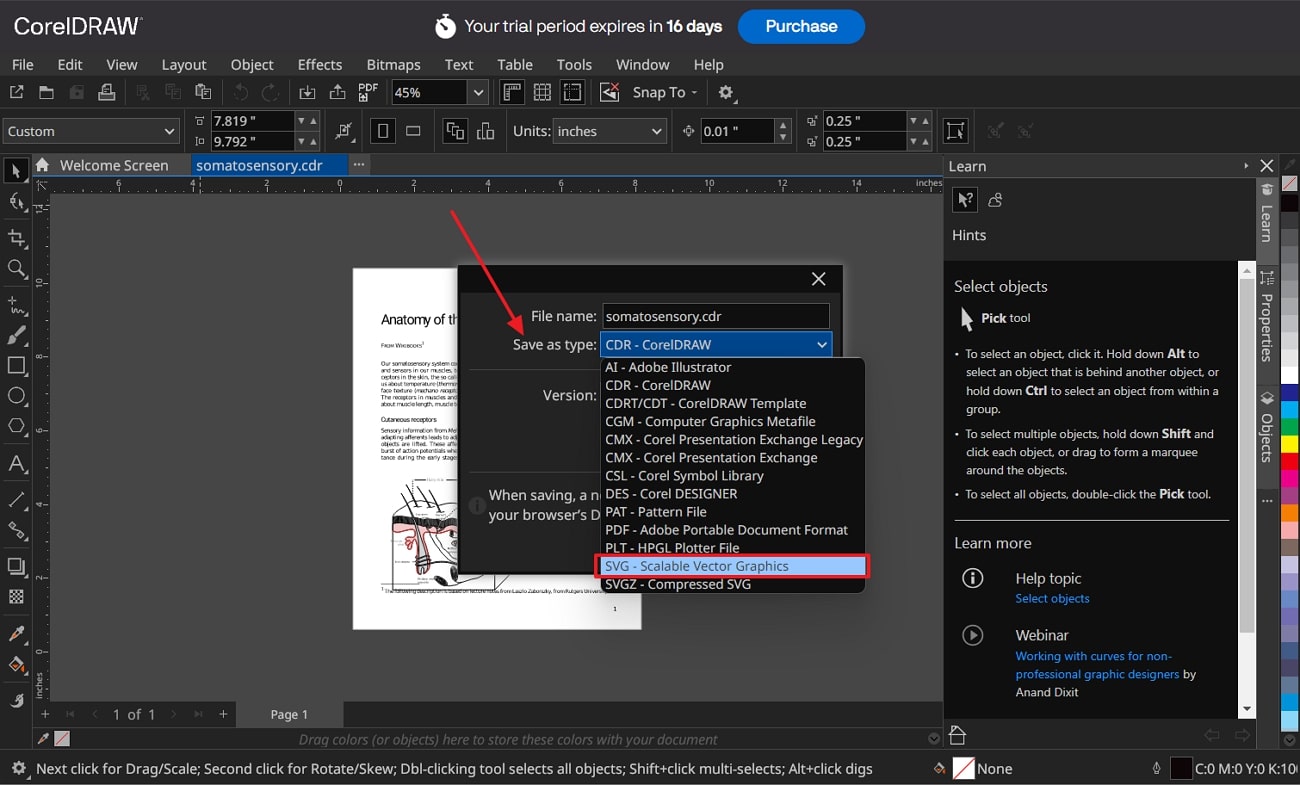This screenshot has height=785, width=1300.
Task: Open the document tab overflow button
Action: [359, 165]
